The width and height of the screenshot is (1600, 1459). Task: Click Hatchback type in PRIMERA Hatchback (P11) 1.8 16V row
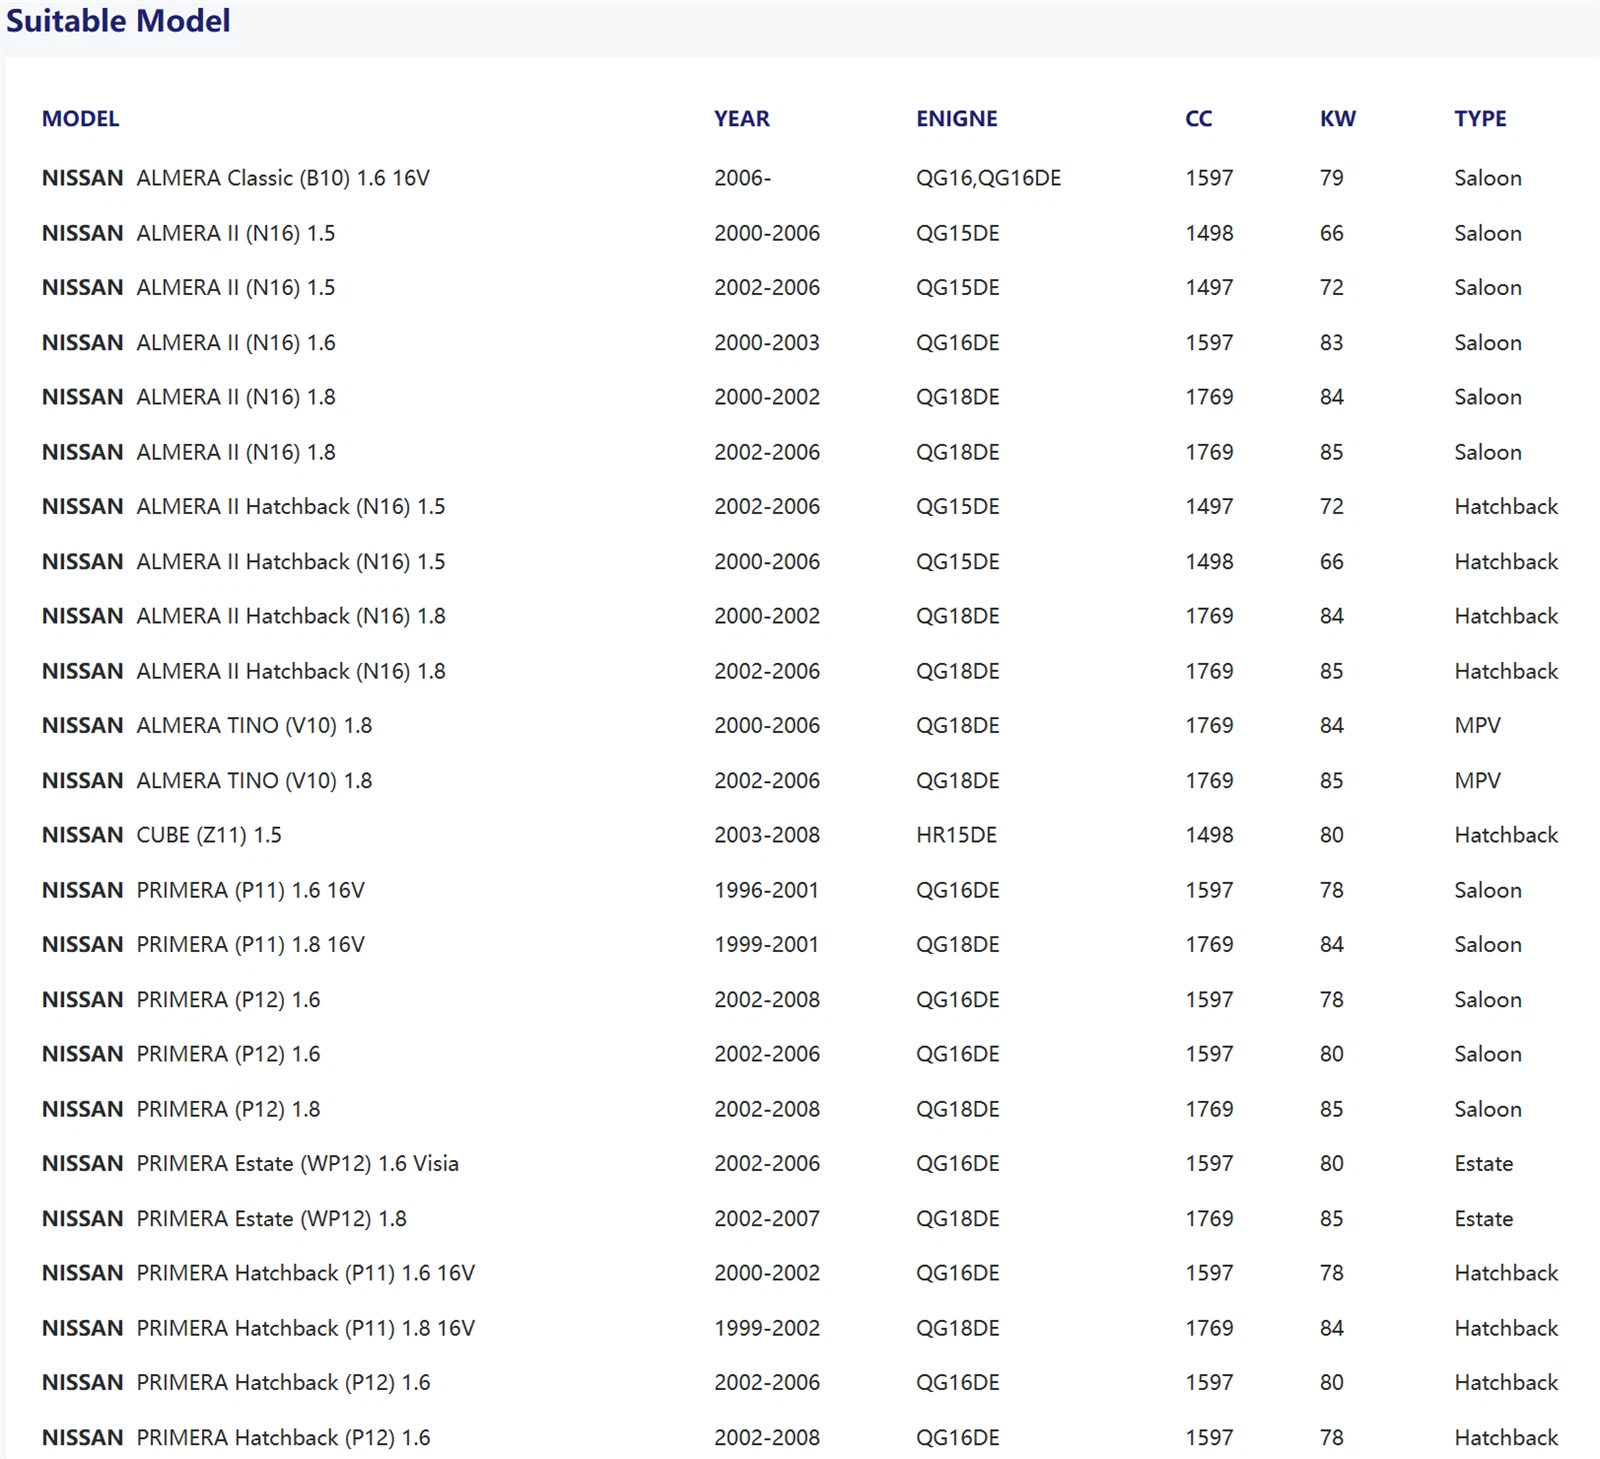coord(1507,1328)
